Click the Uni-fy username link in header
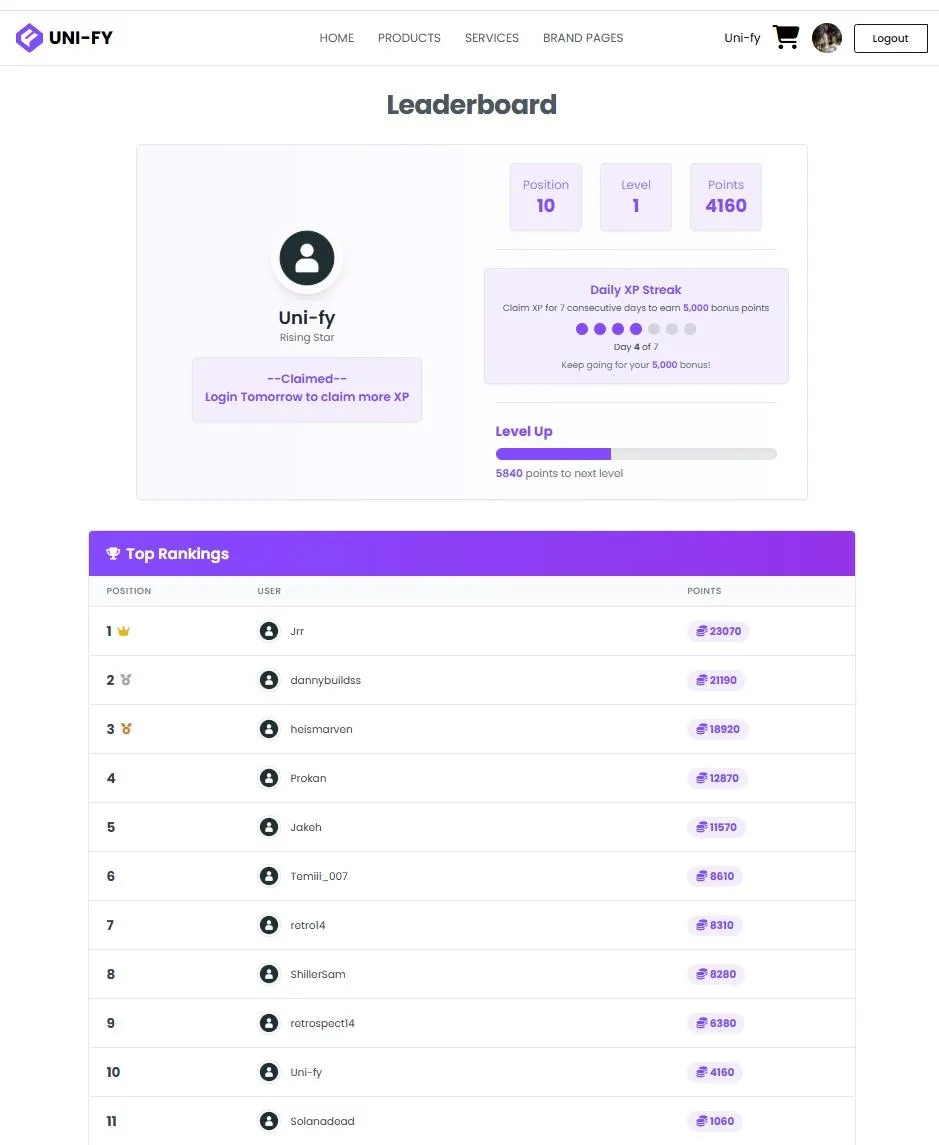Image resolution: width=939 pixels, height=1145 pixels. tap(742, 38)
